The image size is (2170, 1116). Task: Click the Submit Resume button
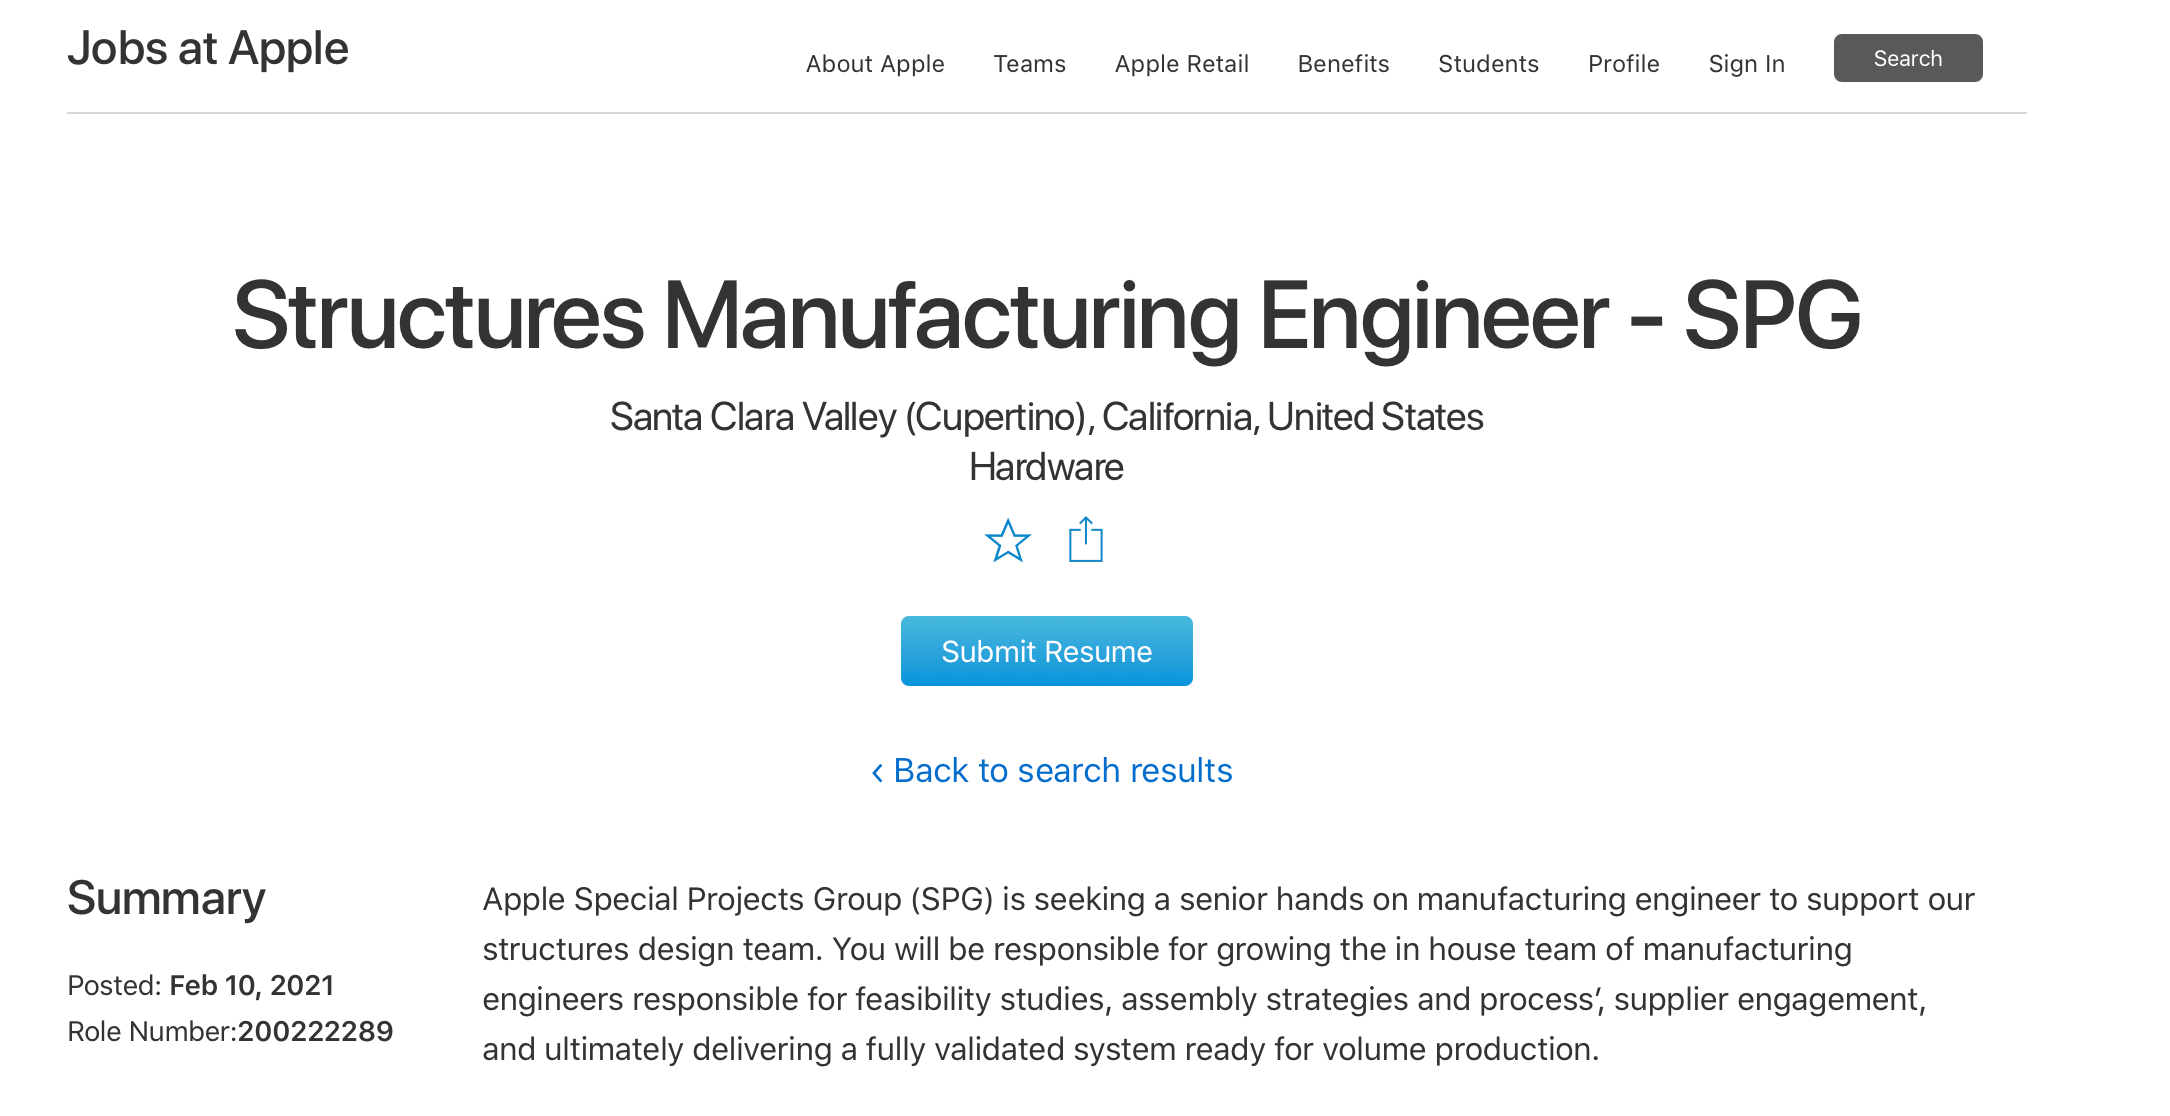1046,651
